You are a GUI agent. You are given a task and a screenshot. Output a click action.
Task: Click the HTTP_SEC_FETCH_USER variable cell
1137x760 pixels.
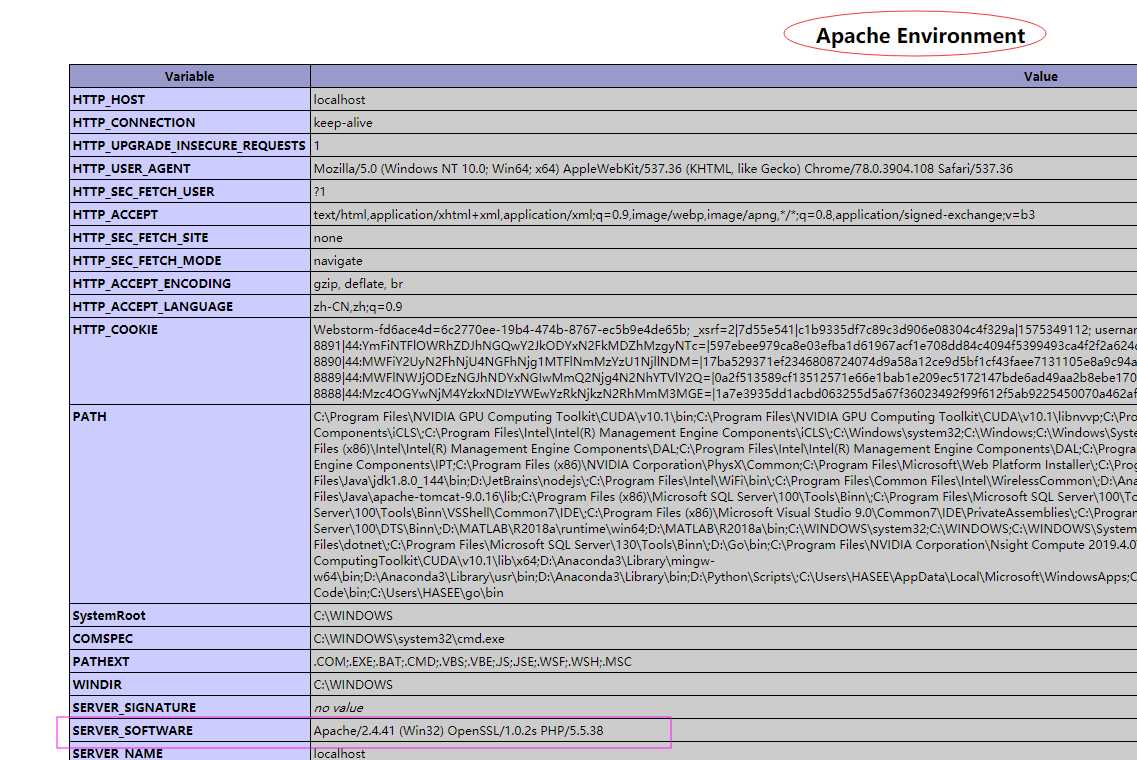click(189, 191)
